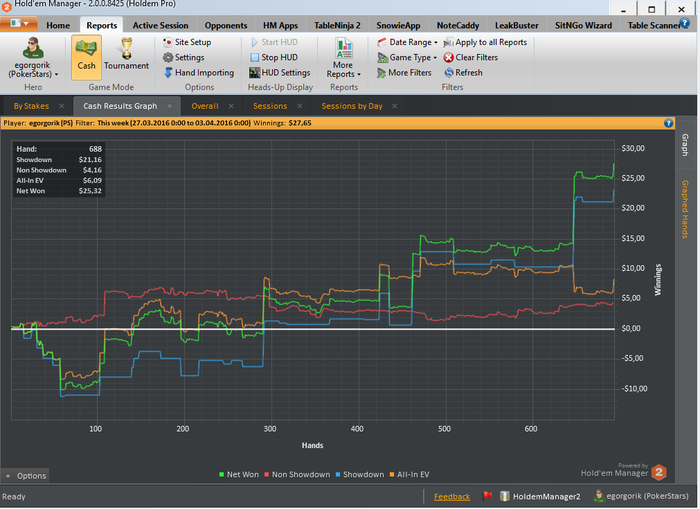Screen dimensions: 700x509
Task: Close the Sessions by Day tab
Action: click(395, 106)
